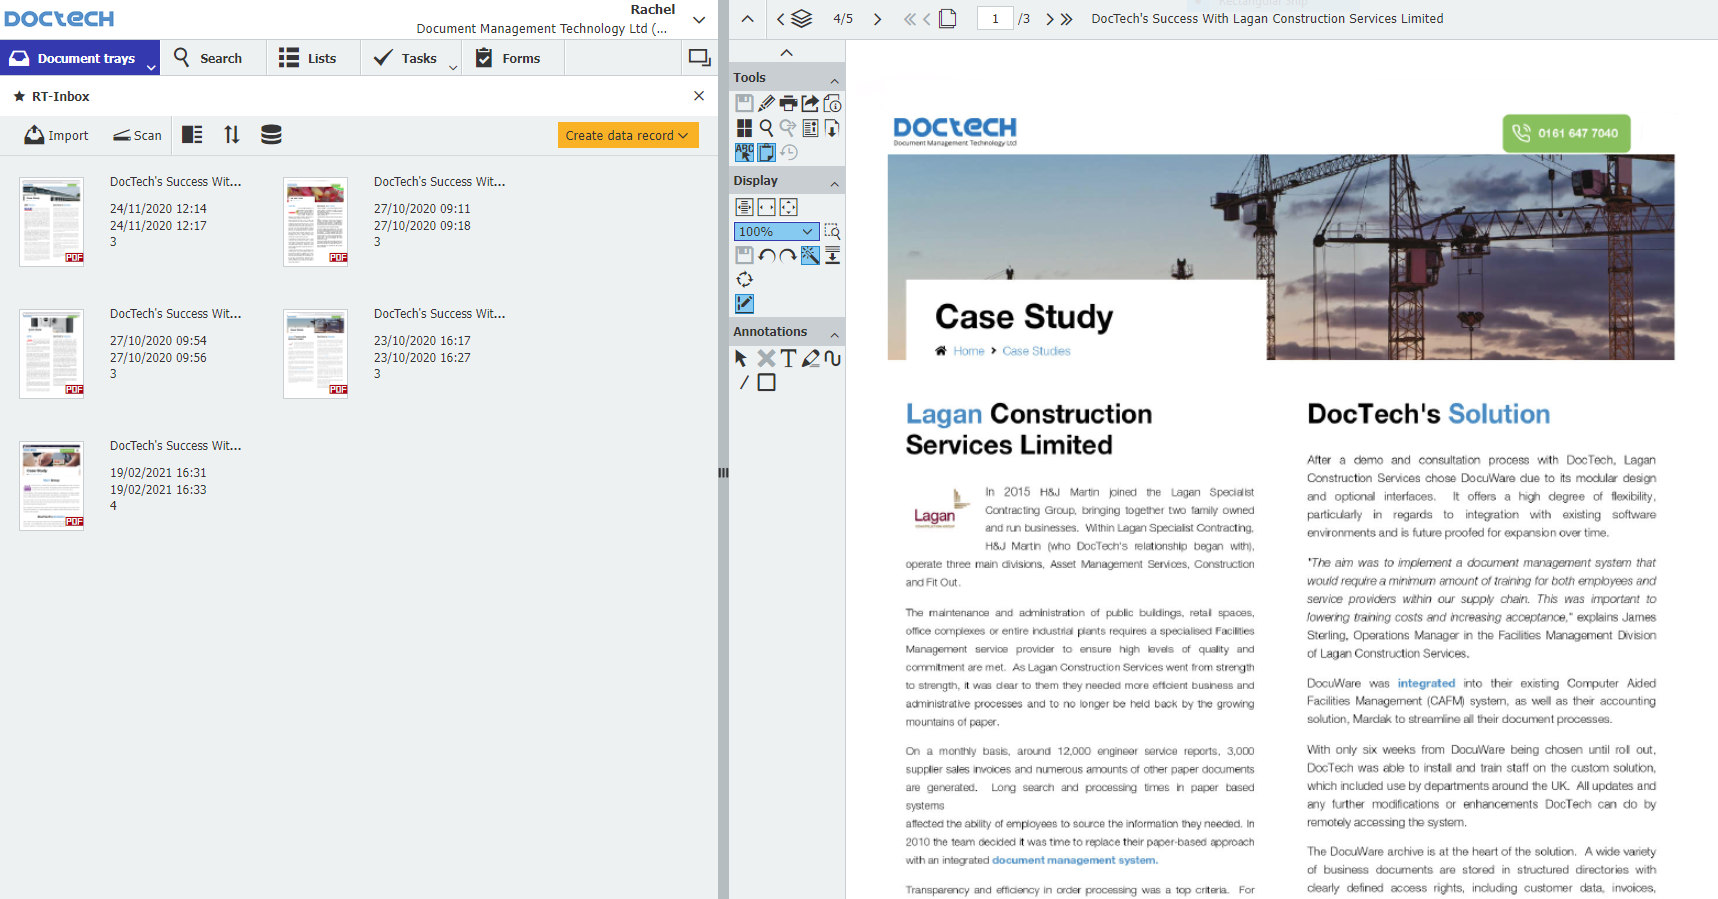Click the sort order arrows icon

pyautogui.click(x=232, y=134)
